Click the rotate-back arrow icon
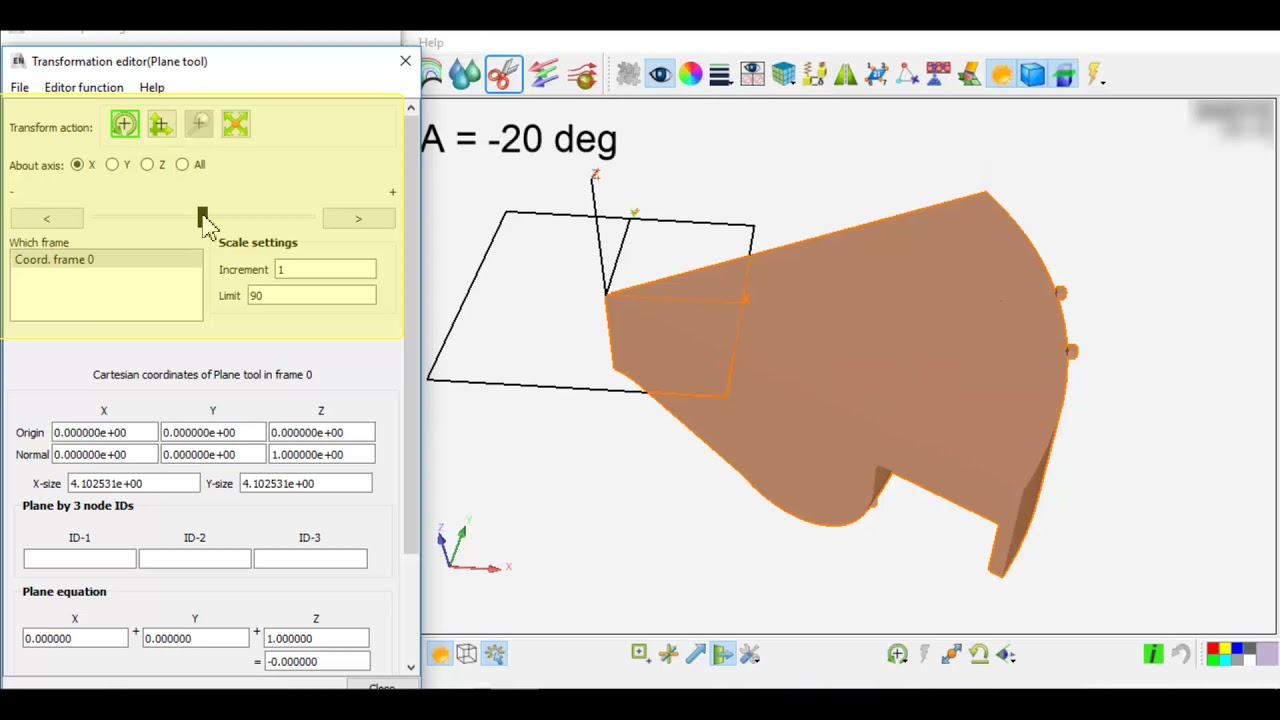Image resolution: width=1280 pixels, height=720 pixels. (978, 654)
